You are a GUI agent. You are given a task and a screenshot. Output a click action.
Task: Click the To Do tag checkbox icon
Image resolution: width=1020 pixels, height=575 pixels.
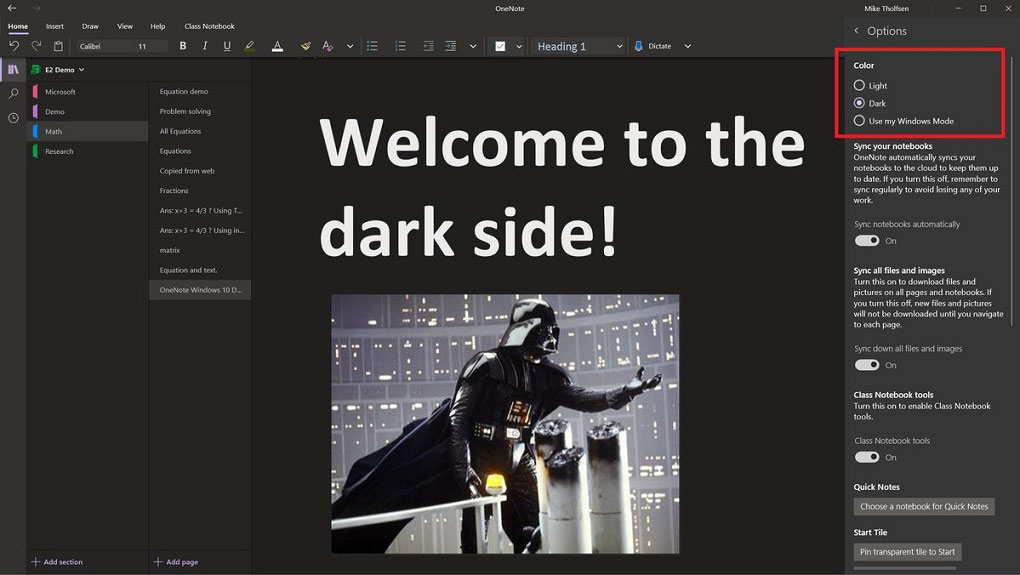click(500, 46)
